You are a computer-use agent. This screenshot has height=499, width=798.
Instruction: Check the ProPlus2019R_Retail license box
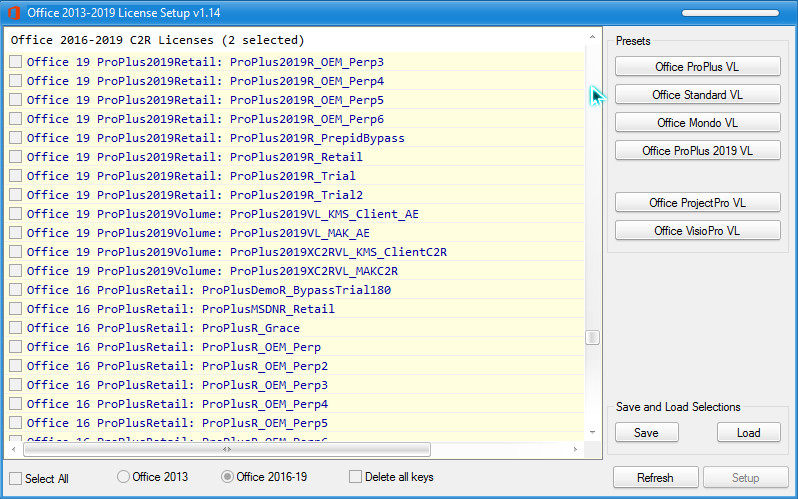click(16, 156)
